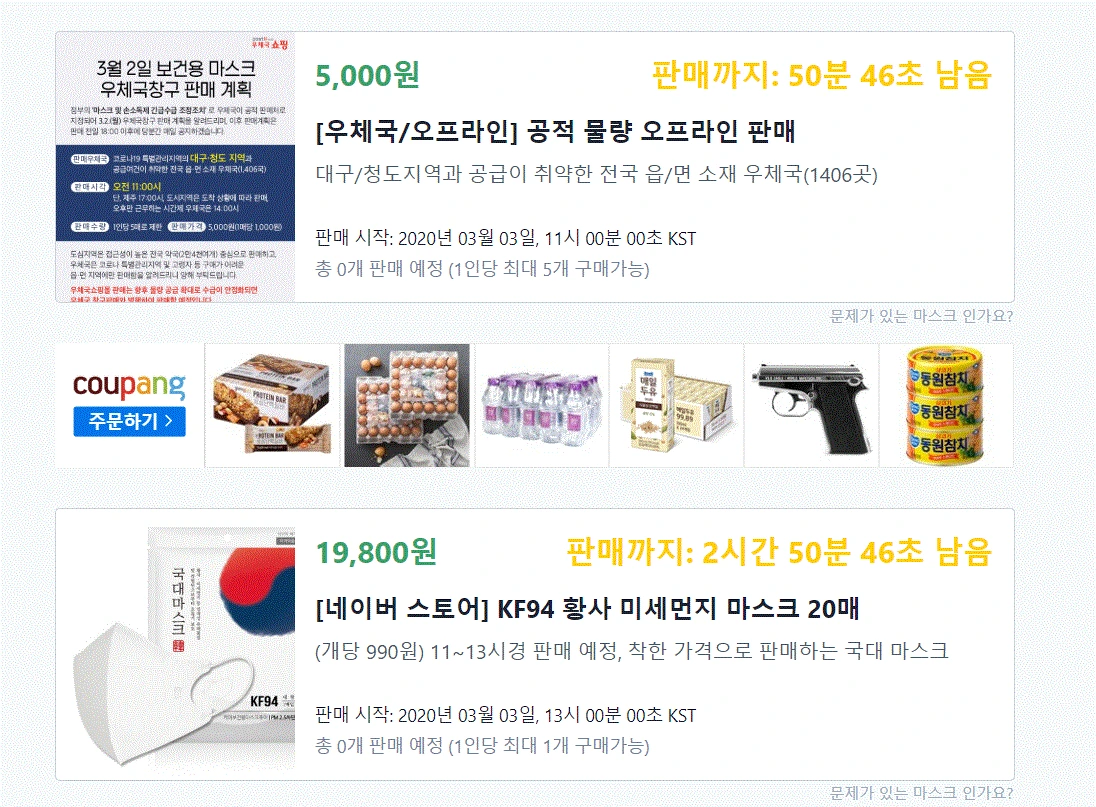
Task: Report problem under the post office listing
Action: coord(921,316)
